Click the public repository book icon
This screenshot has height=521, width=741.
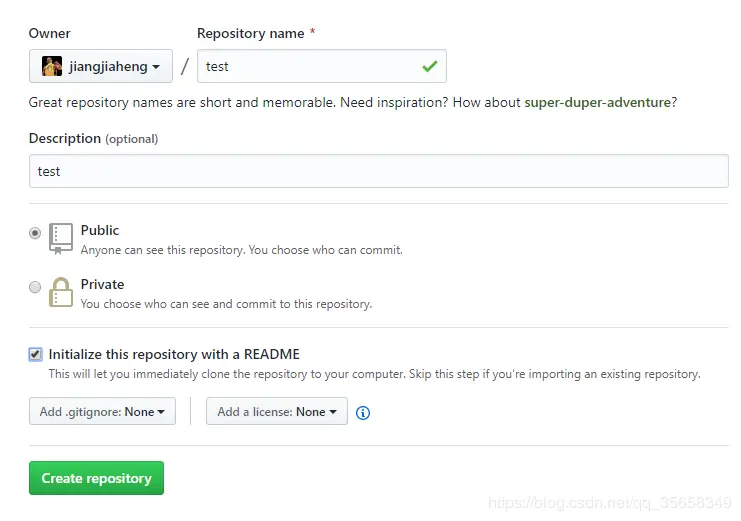61,238
